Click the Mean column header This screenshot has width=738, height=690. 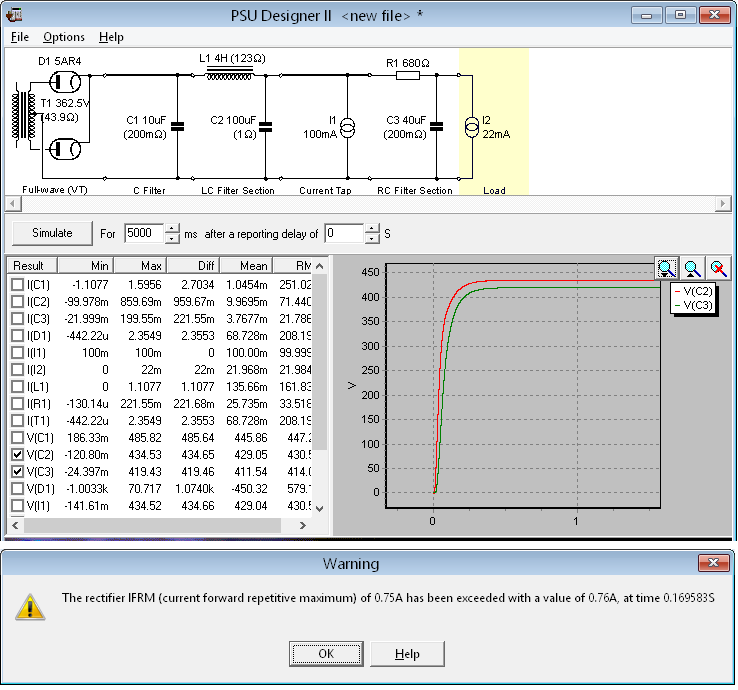[247, 265]
